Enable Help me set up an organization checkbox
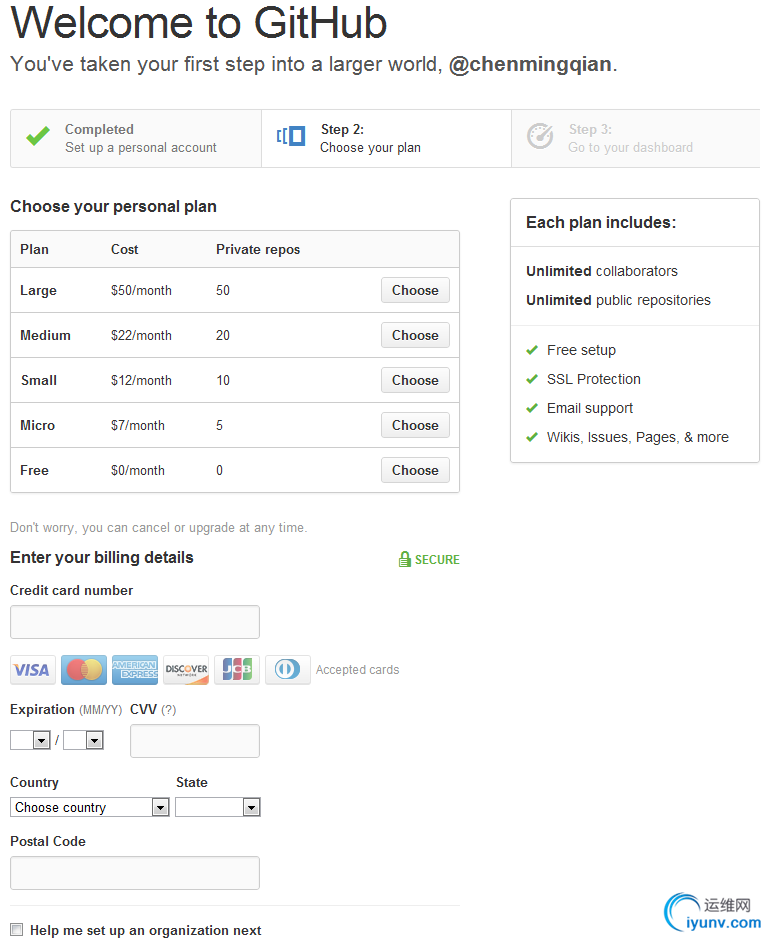Screen dimensions: 767x939 coord(17,929)
